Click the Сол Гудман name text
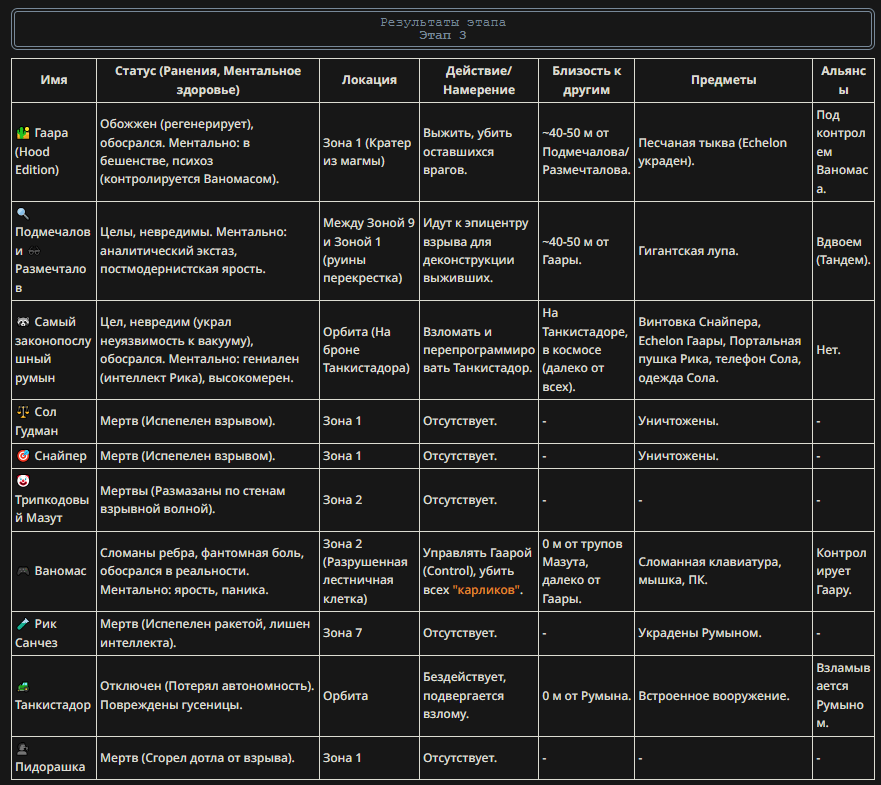This screenshot has height=785, width=881. 37,421
